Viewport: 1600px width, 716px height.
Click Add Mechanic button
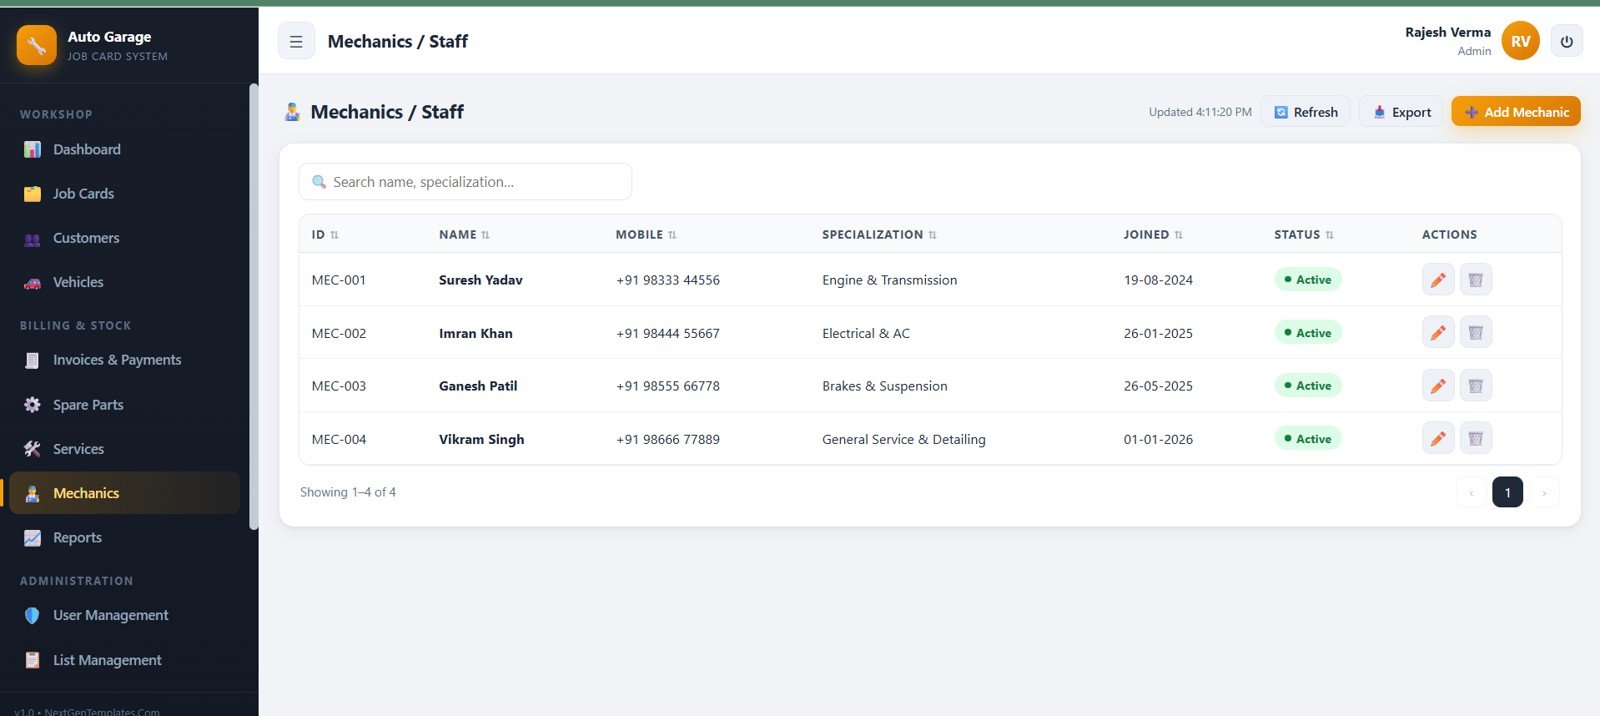tap(1516, 112)
